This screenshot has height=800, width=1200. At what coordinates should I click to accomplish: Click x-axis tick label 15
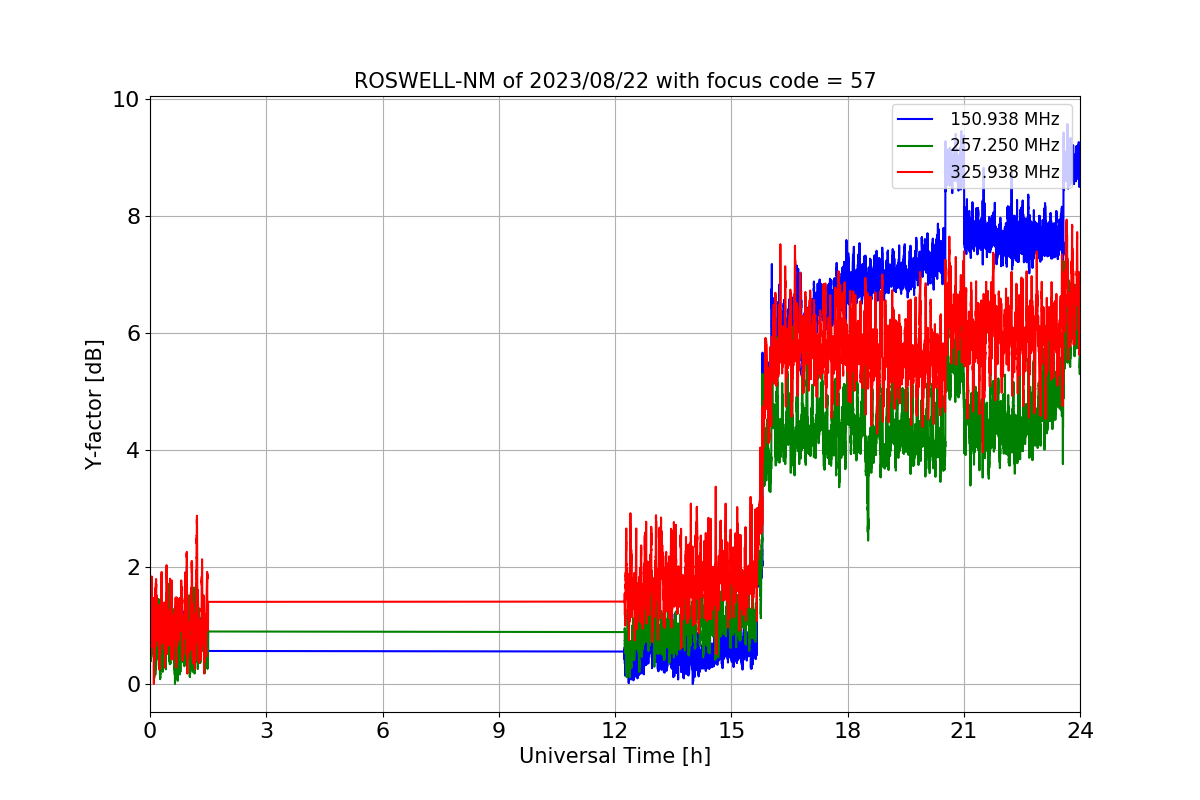tap(731, 731)
